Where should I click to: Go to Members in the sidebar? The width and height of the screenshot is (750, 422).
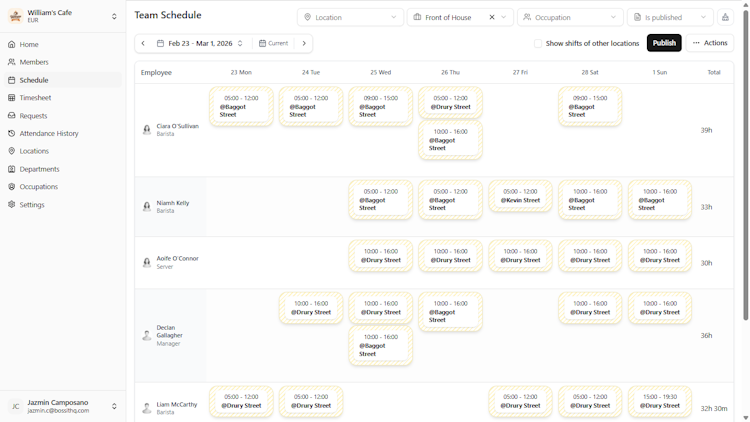click(x=34, y=62)
